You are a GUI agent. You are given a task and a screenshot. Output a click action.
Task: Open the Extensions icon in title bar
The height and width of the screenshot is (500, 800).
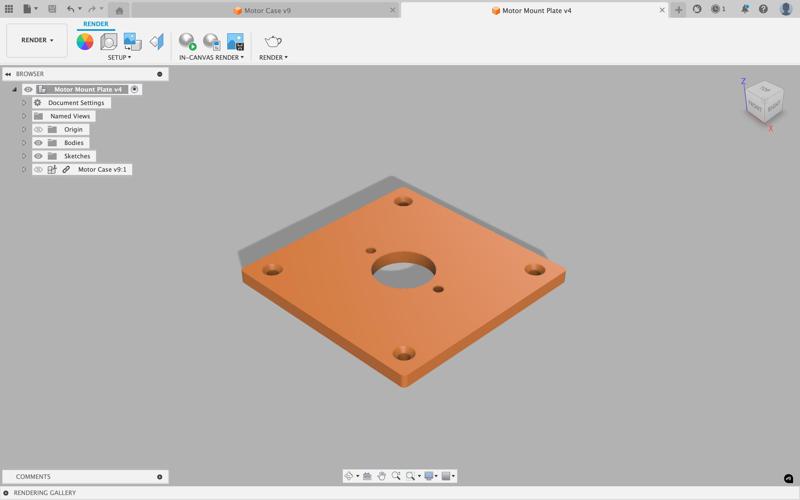(x=697, y=9)
